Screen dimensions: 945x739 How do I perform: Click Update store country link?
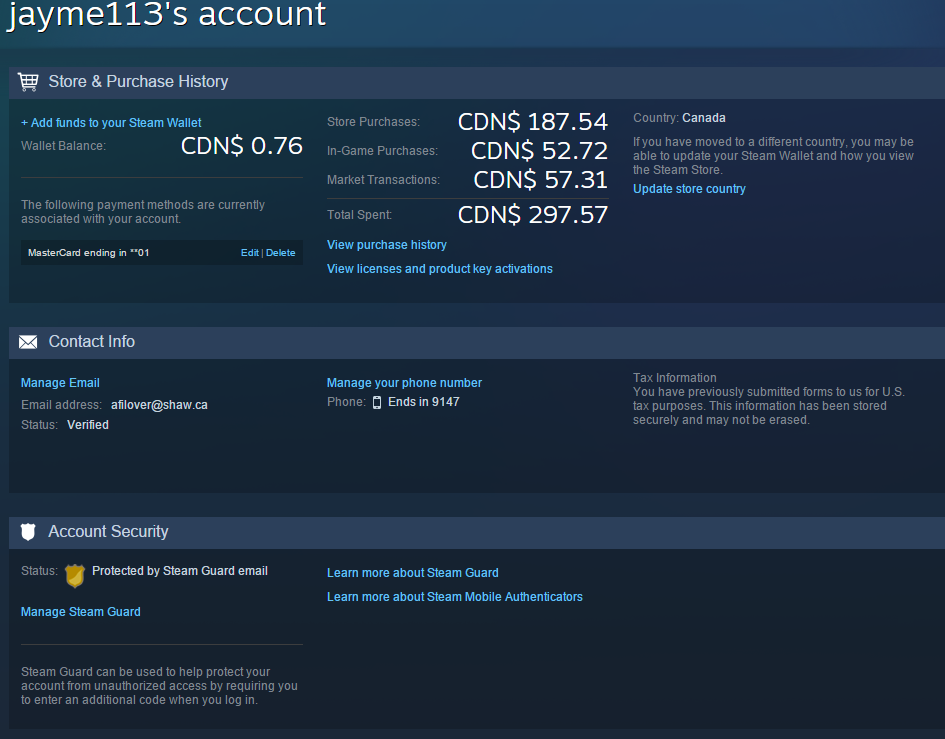click(689, 189)
